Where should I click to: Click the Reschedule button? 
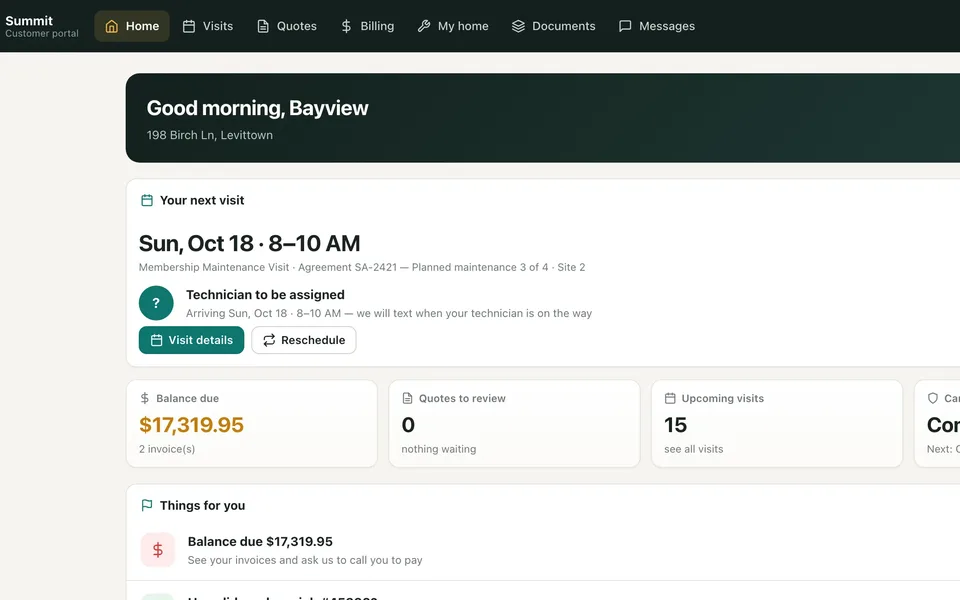pyautogui.click(x=304, y=340)
